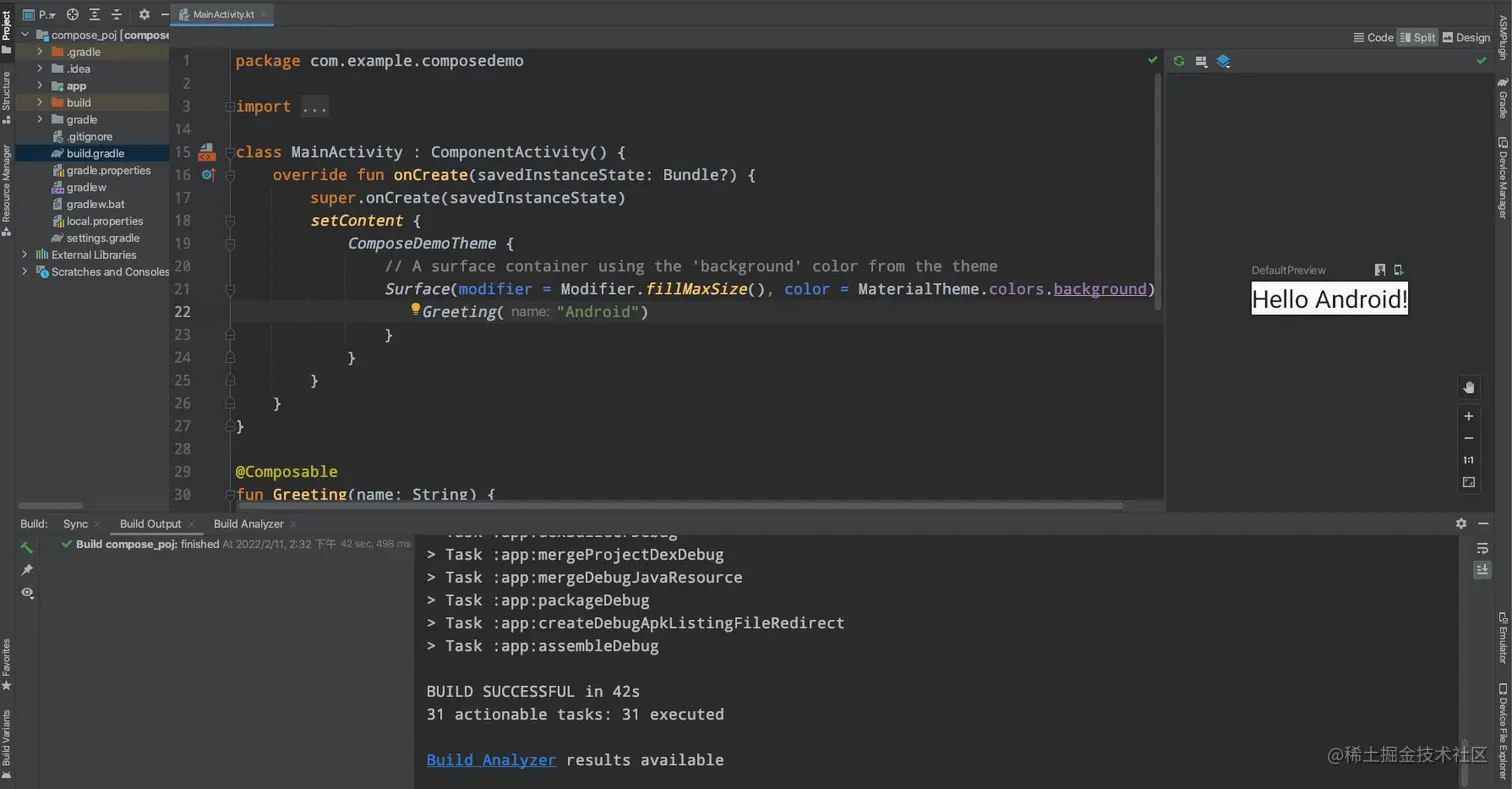Viewport: 1512px width, 789px height.
Task: Hide the Project panel with the minus icon
Action: [x=165, y=15]
